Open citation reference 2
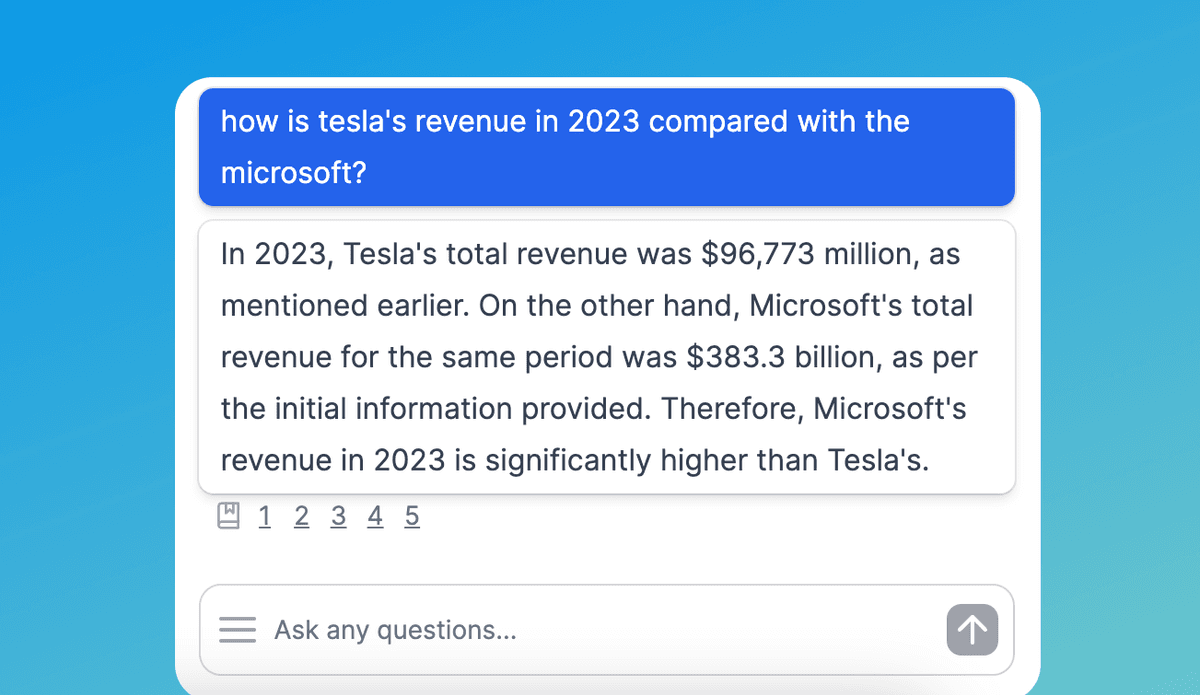 click(301, 516)
